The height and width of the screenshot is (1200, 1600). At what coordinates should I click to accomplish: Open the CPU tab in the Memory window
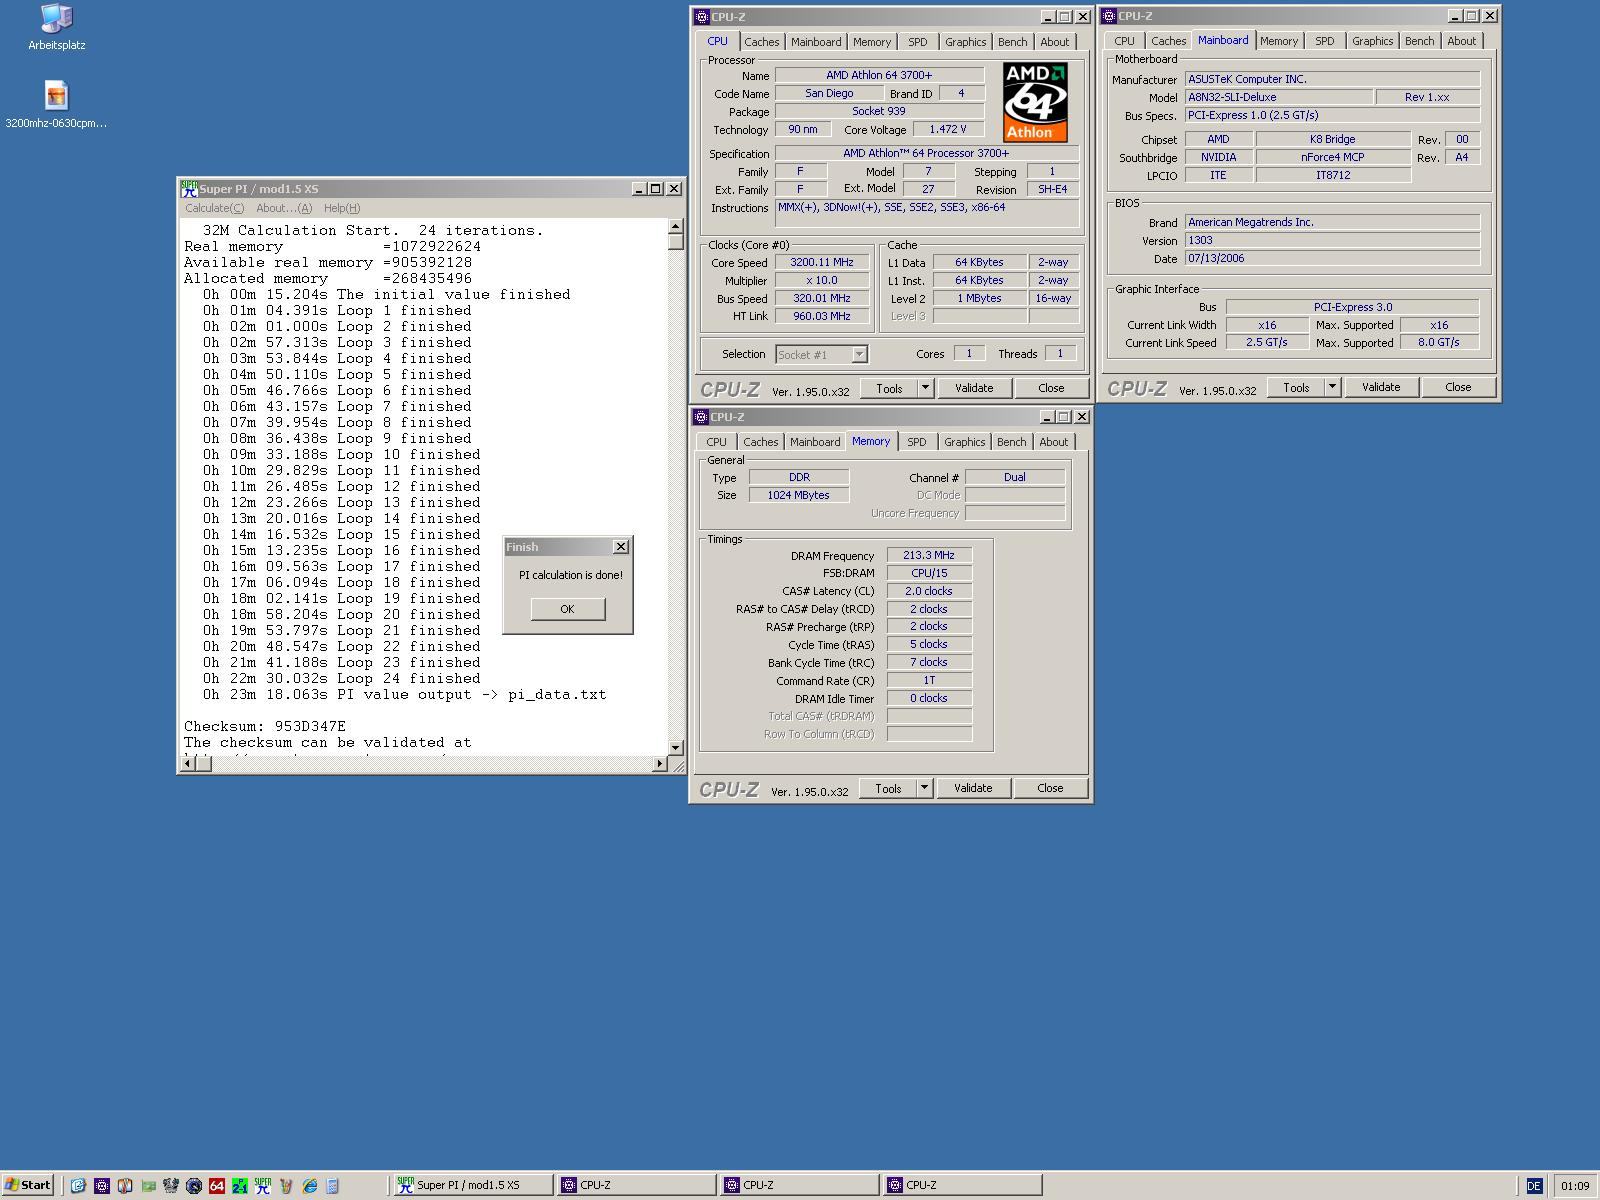(x=716, y=442)
